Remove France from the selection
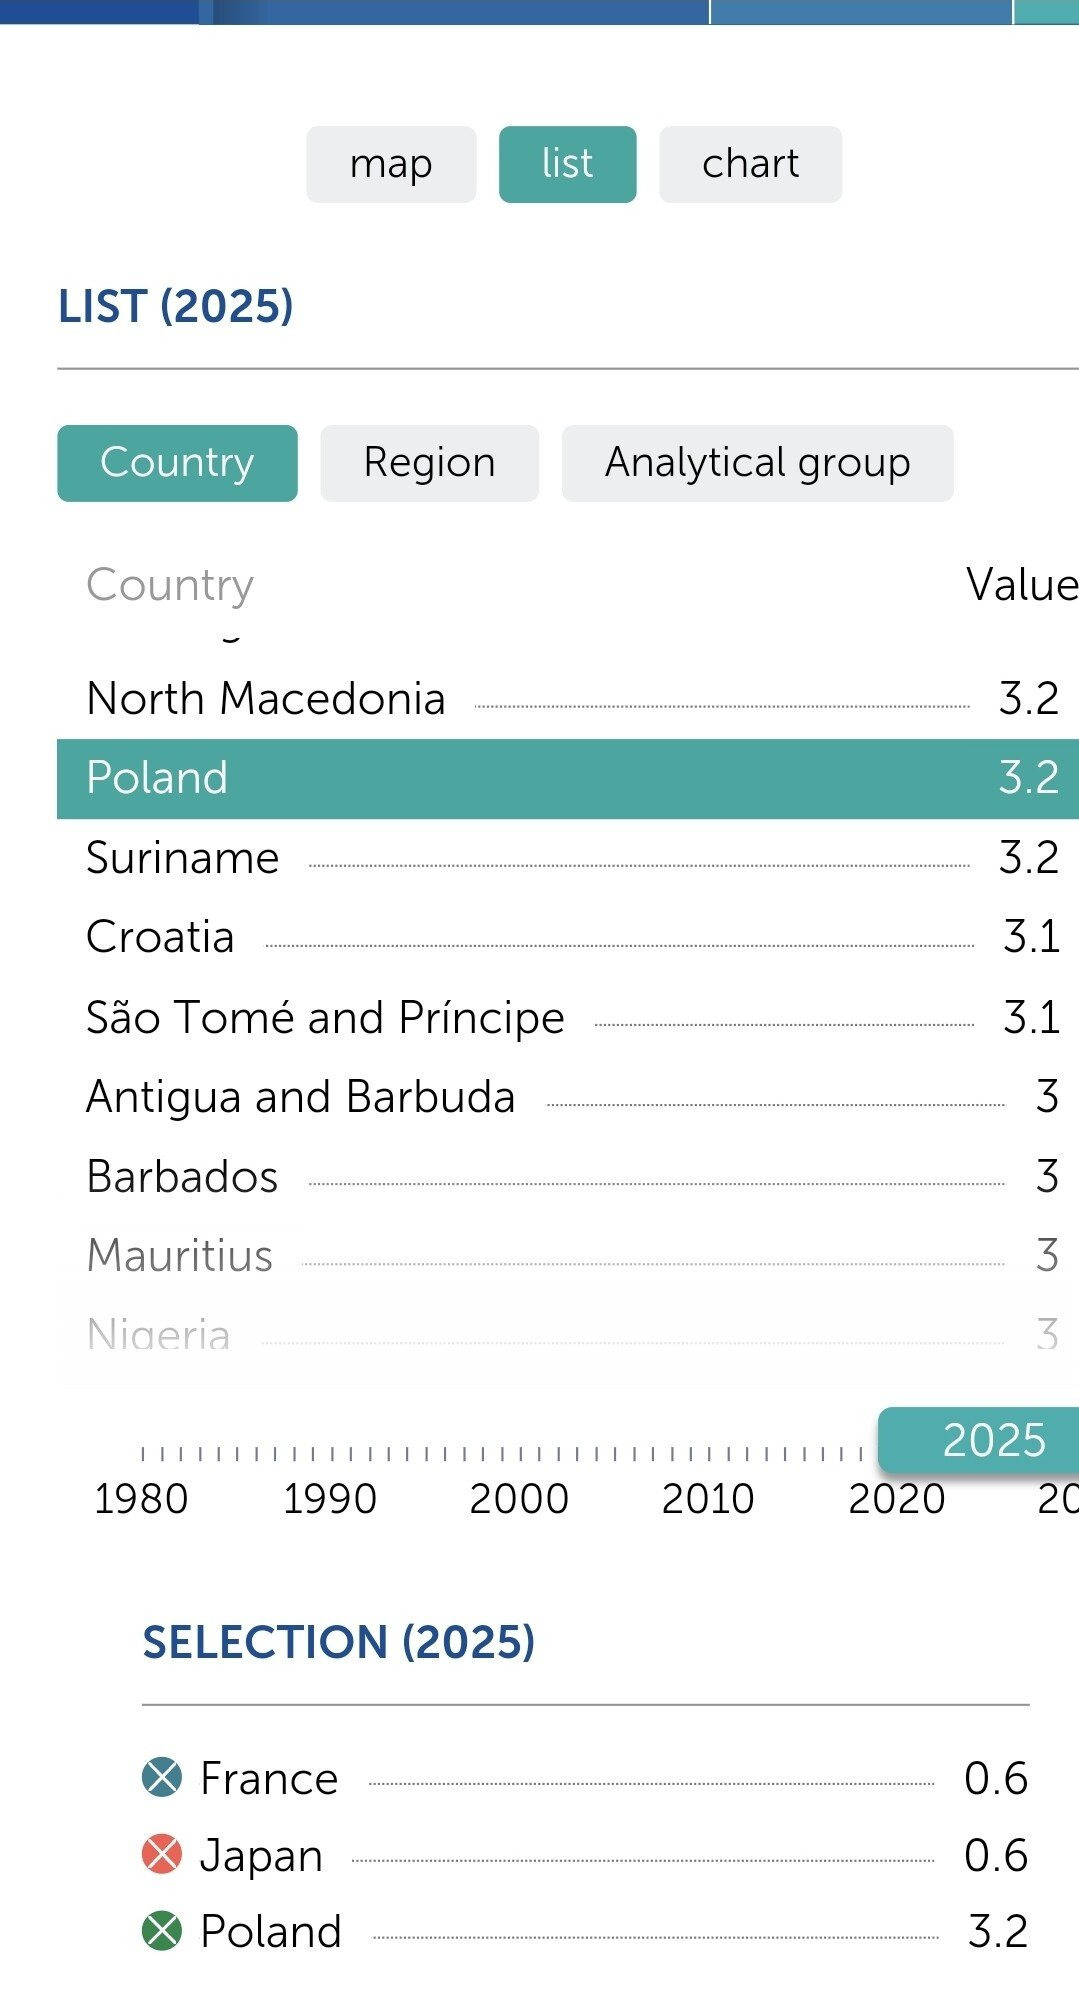 162,1777
